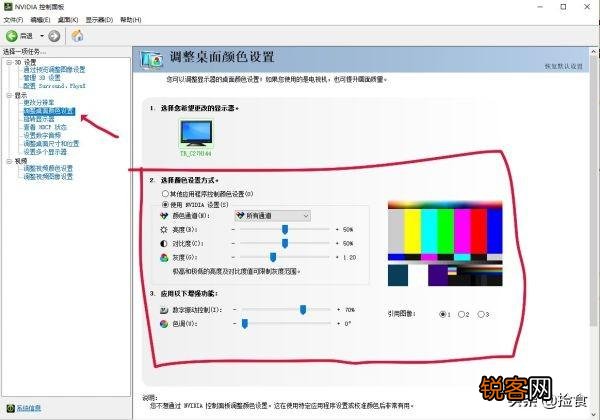Open 设置数字音频 in the tree

coord(42,135)
